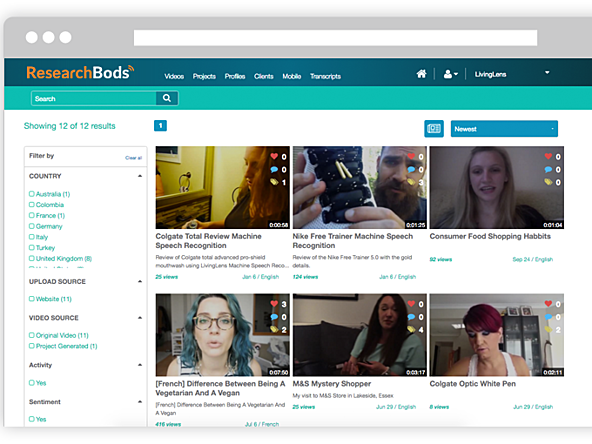
Task: Click the comment bubble on French Vegetarian video
Action: click(274, 317)
